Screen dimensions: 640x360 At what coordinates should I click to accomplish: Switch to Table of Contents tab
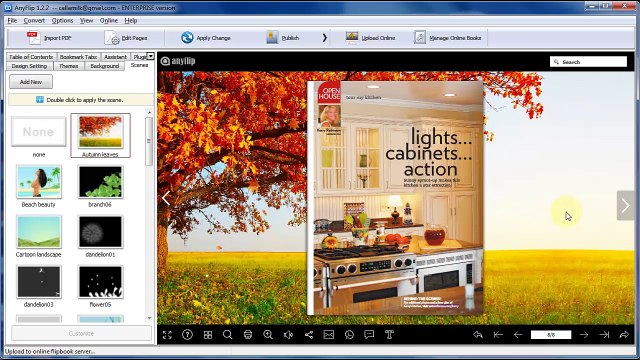[31, 57]
